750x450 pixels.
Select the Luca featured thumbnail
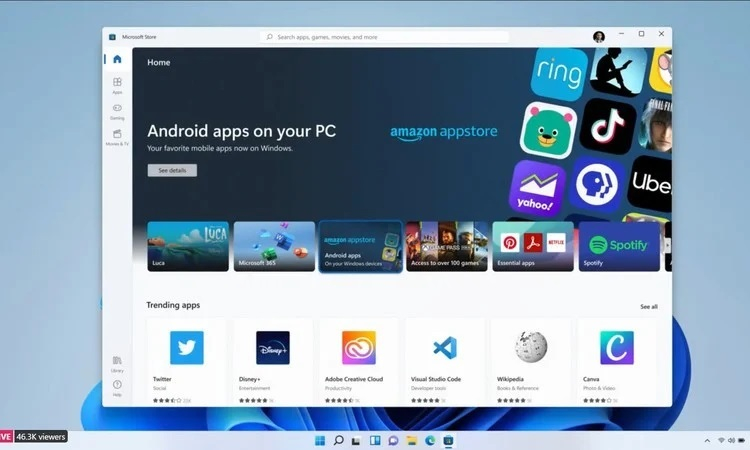pyautogui.click(x=188, y=247)
